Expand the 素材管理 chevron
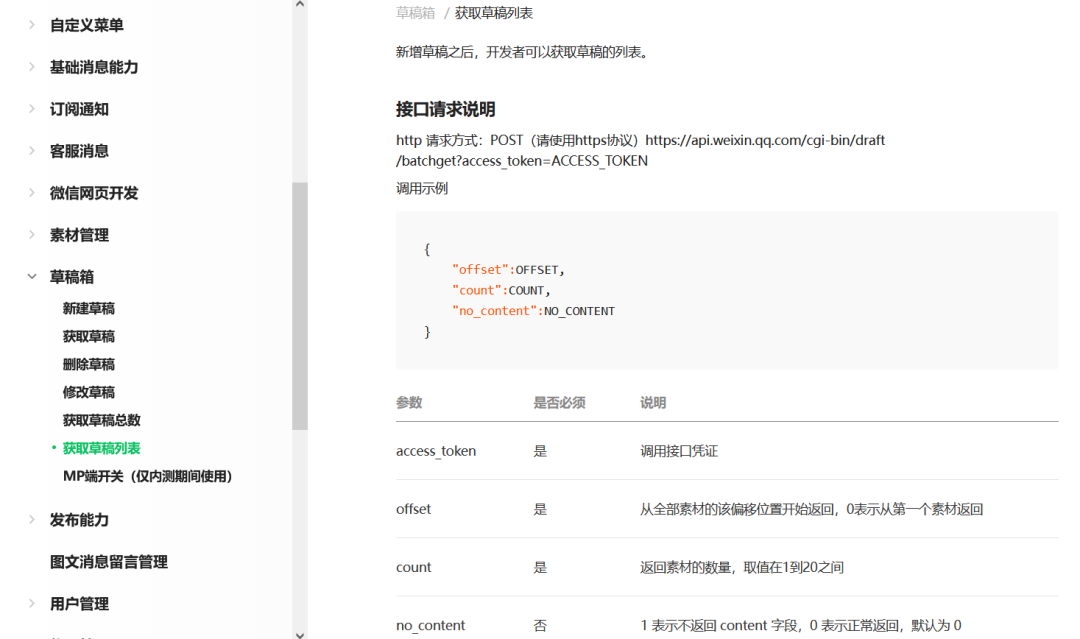This screenshot has width=1080, height=639. tap(32, 235)
